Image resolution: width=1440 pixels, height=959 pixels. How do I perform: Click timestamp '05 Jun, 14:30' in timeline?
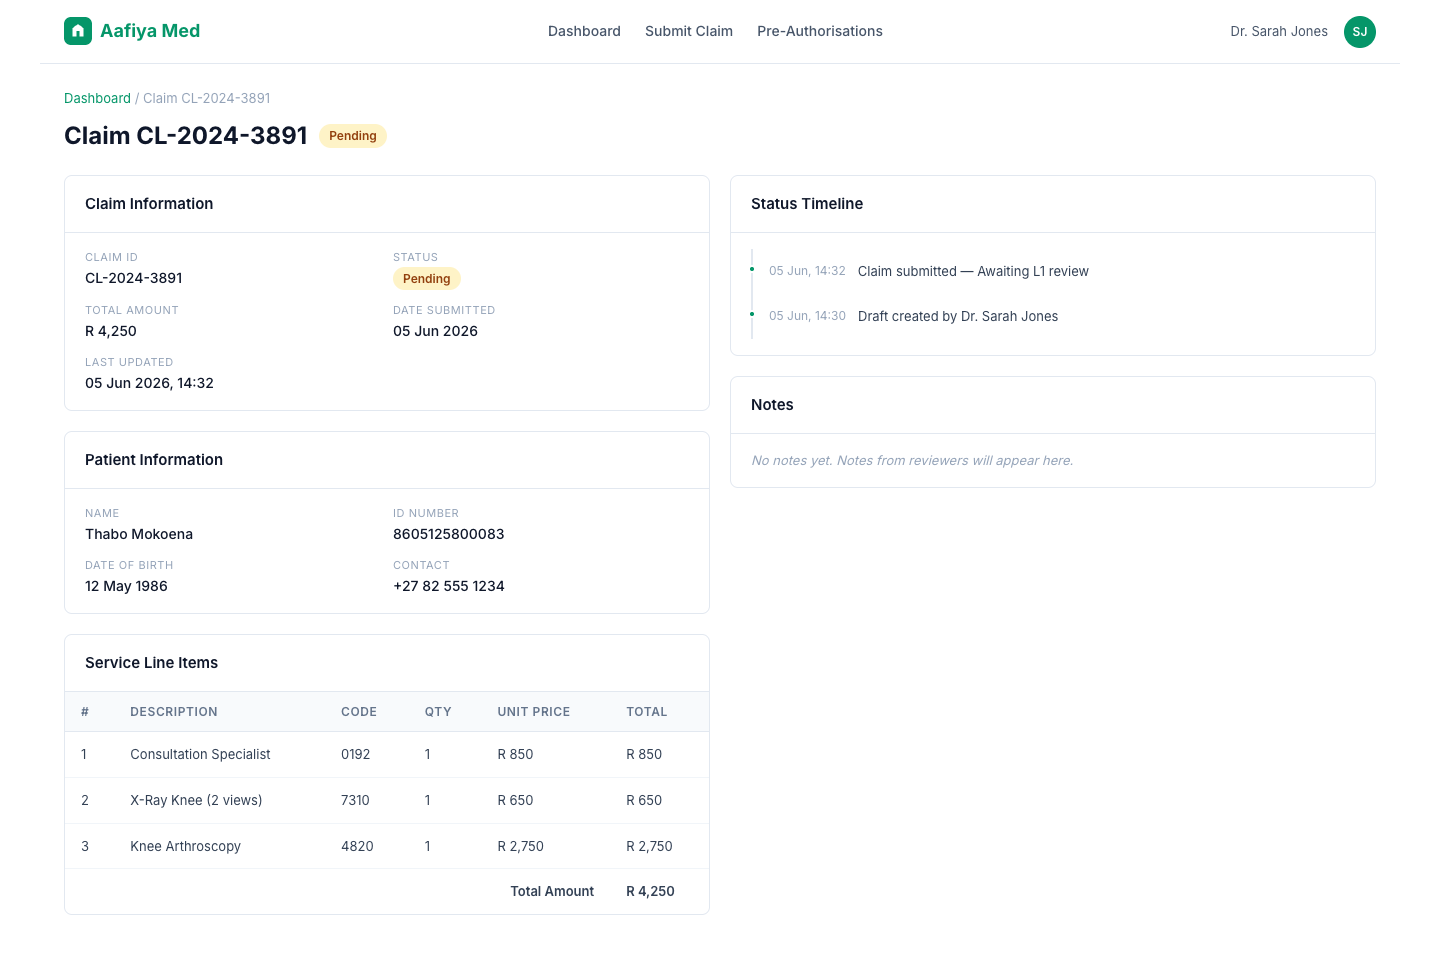(x=807, y=316)
